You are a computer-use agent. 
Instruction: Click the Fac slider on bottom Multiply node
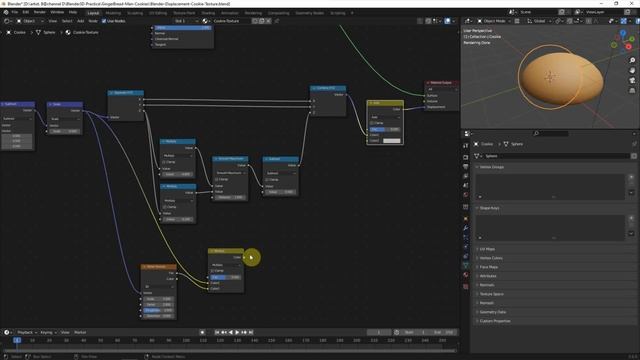coord(225,277)
